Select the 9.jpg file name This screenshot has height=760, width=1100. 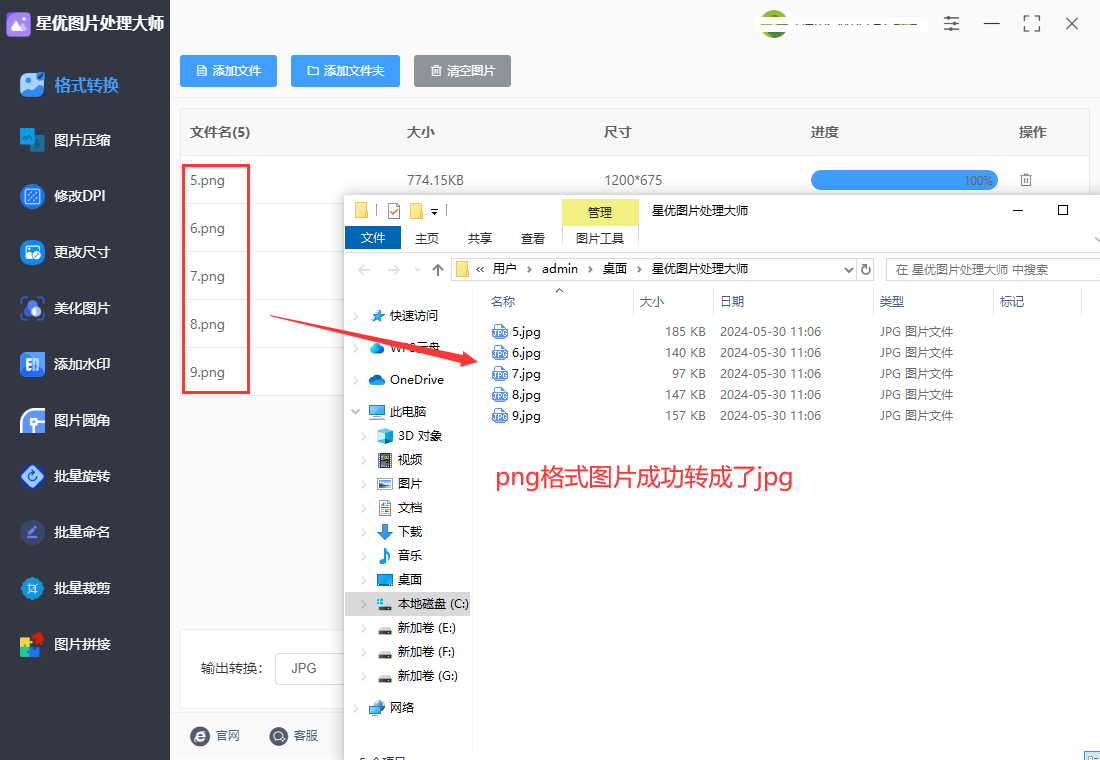pos(526,415)
